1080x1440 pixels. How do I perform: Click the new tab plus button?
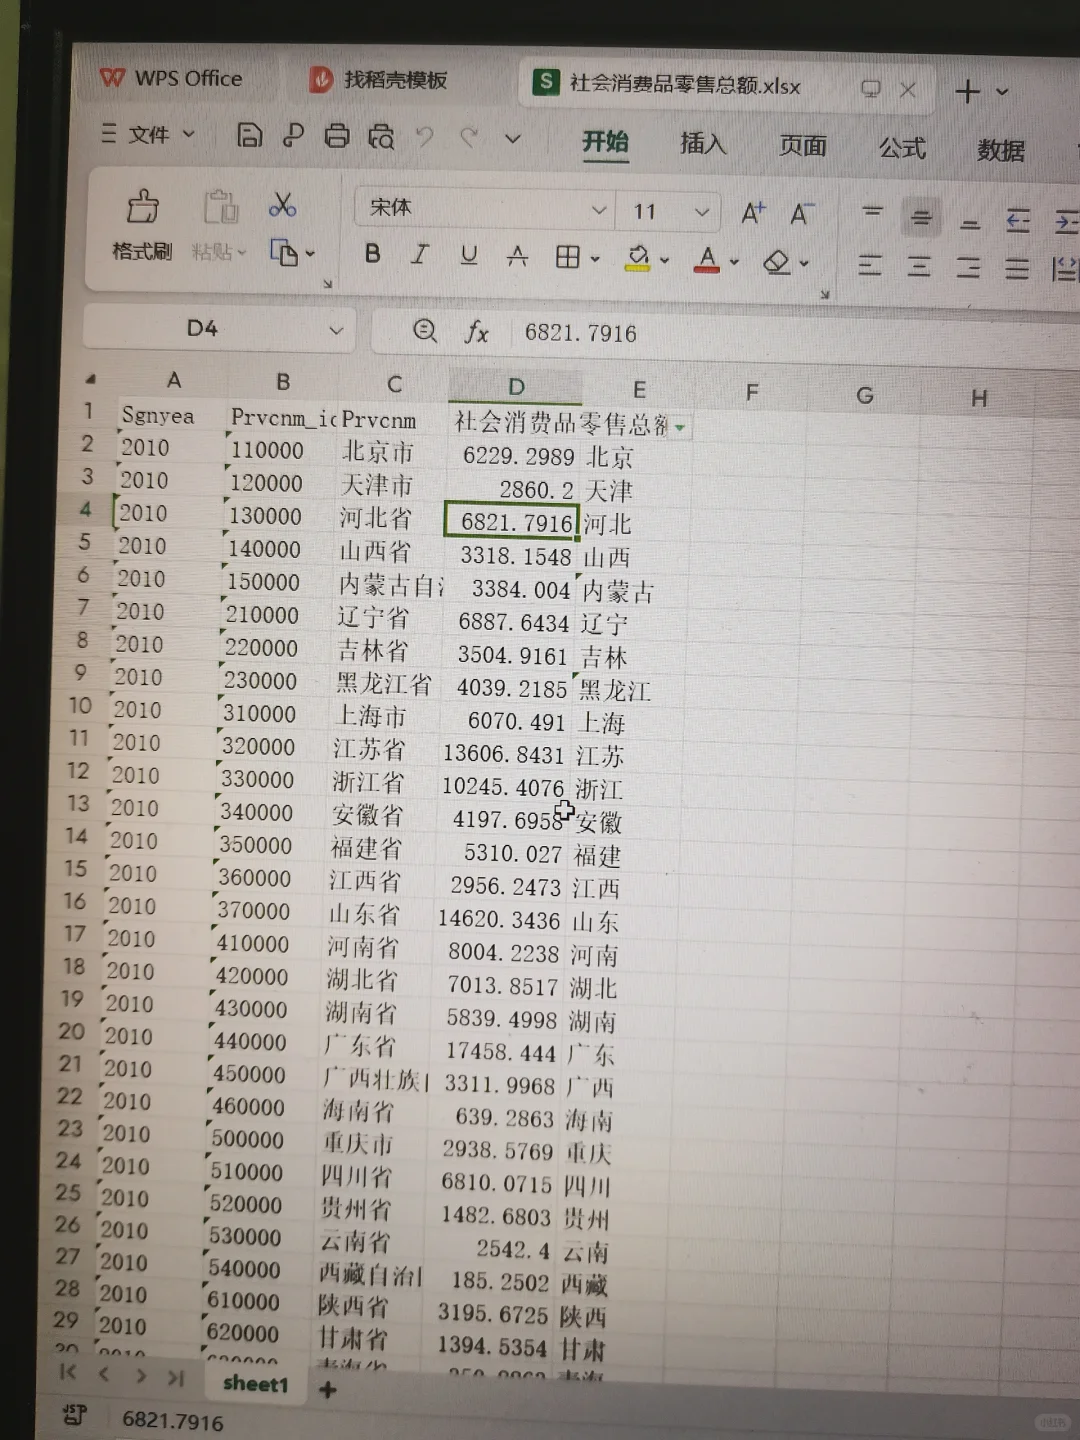967,91
